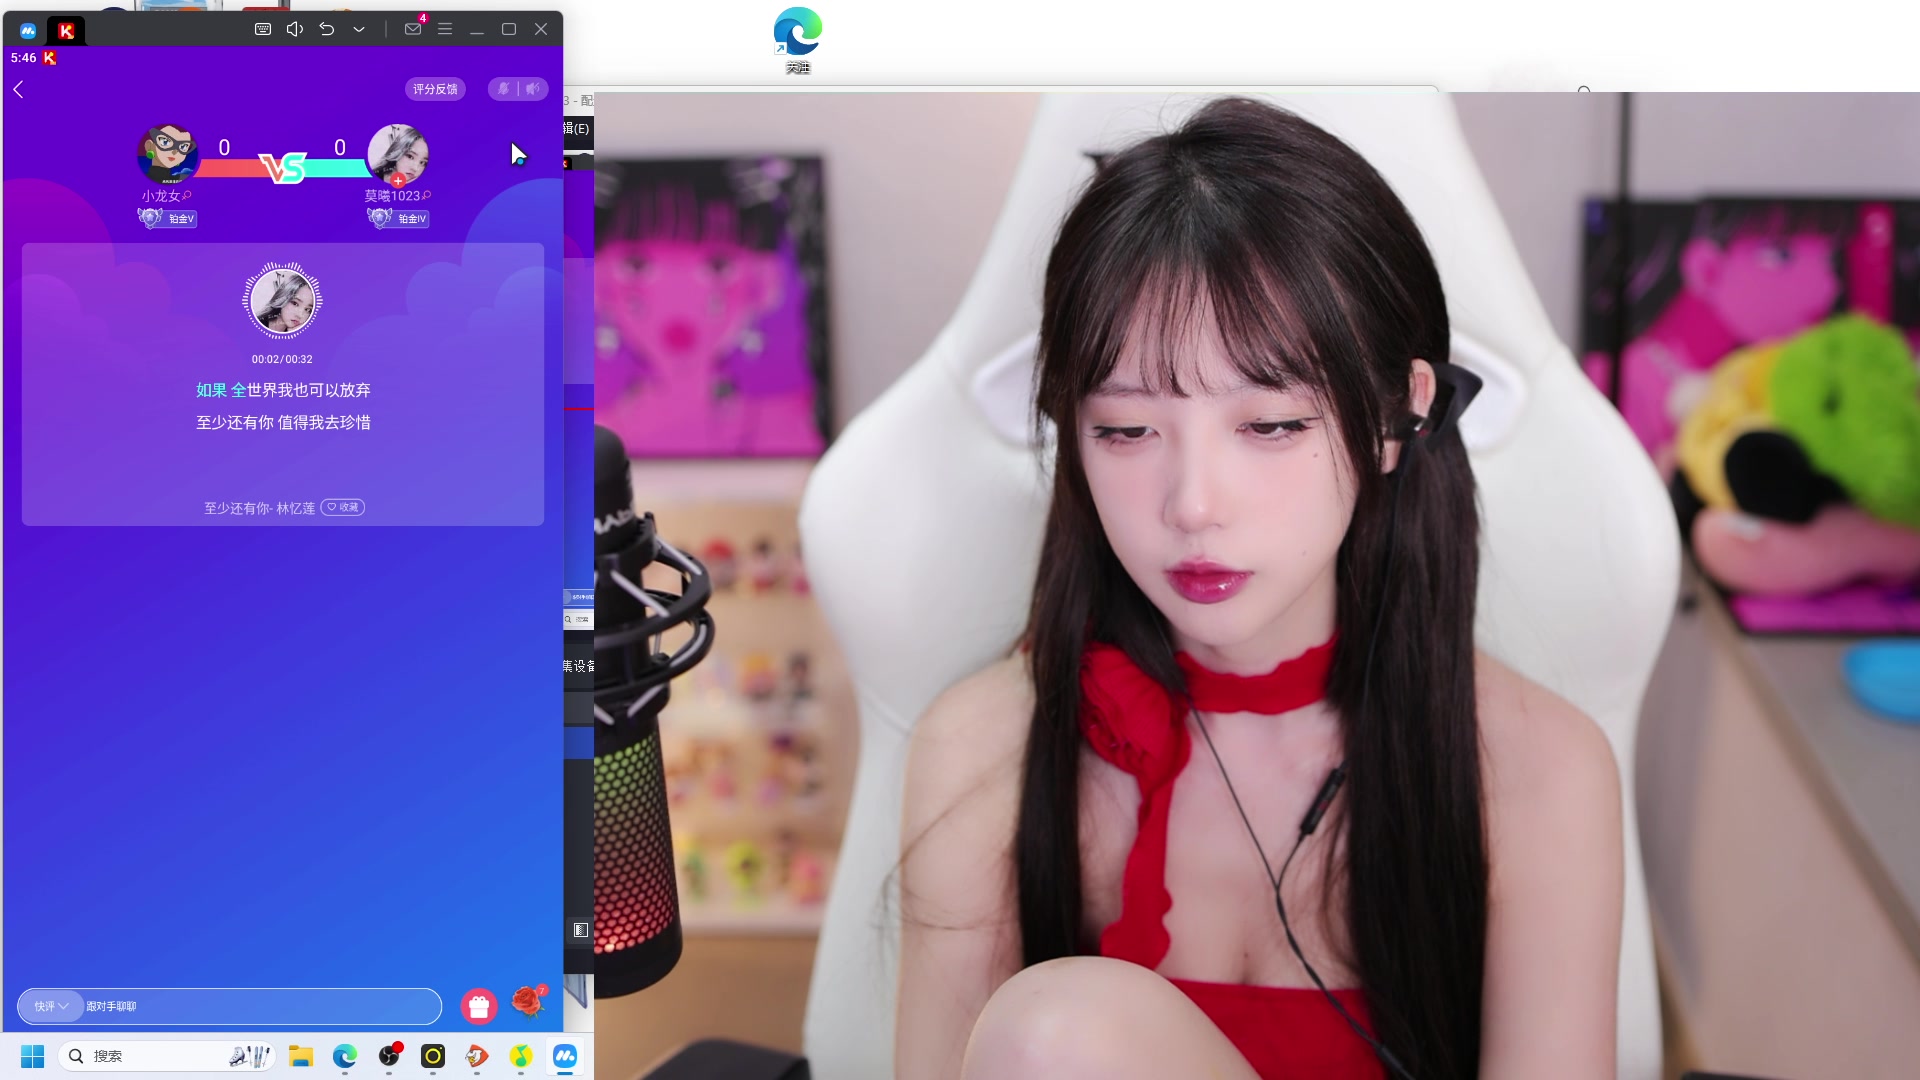Switch to the red K app tab
Image resolution: width=1920 pixels, height=1080 pixels.
point(66,30)
